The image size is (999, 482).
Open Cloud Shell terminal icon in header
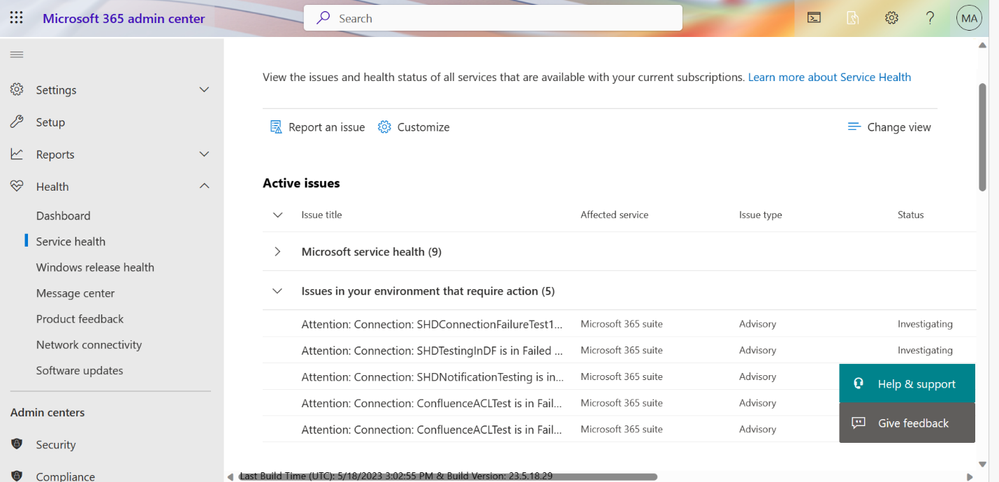coord(814,18)
